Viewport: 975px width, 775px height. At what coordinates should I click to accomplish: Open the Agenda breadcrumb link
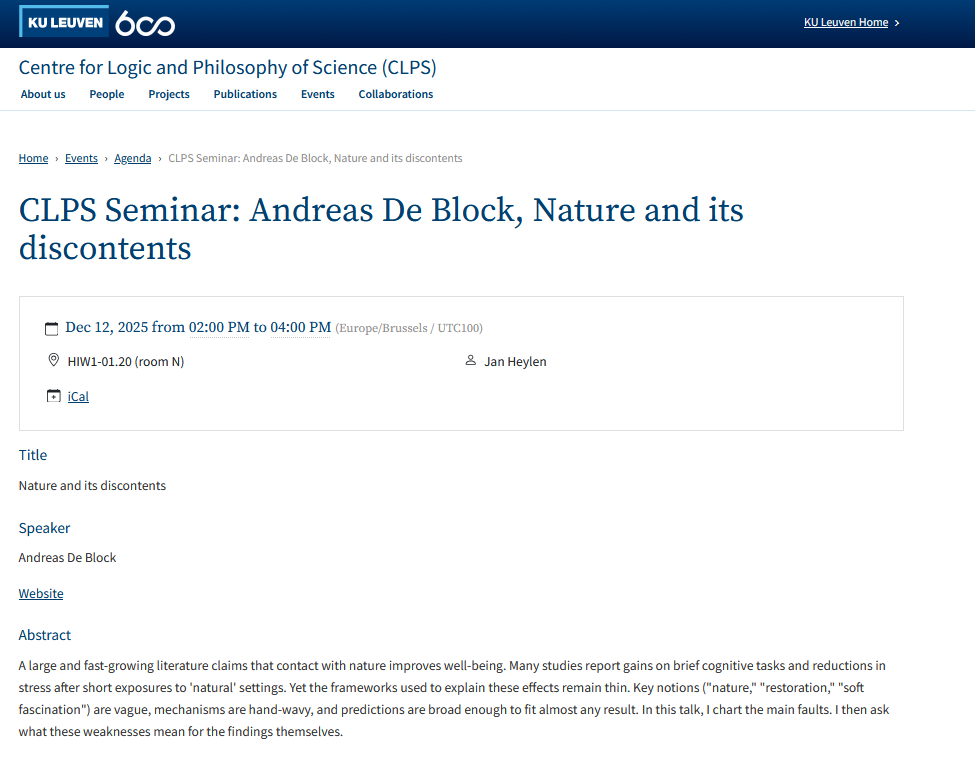click(133, 158)
